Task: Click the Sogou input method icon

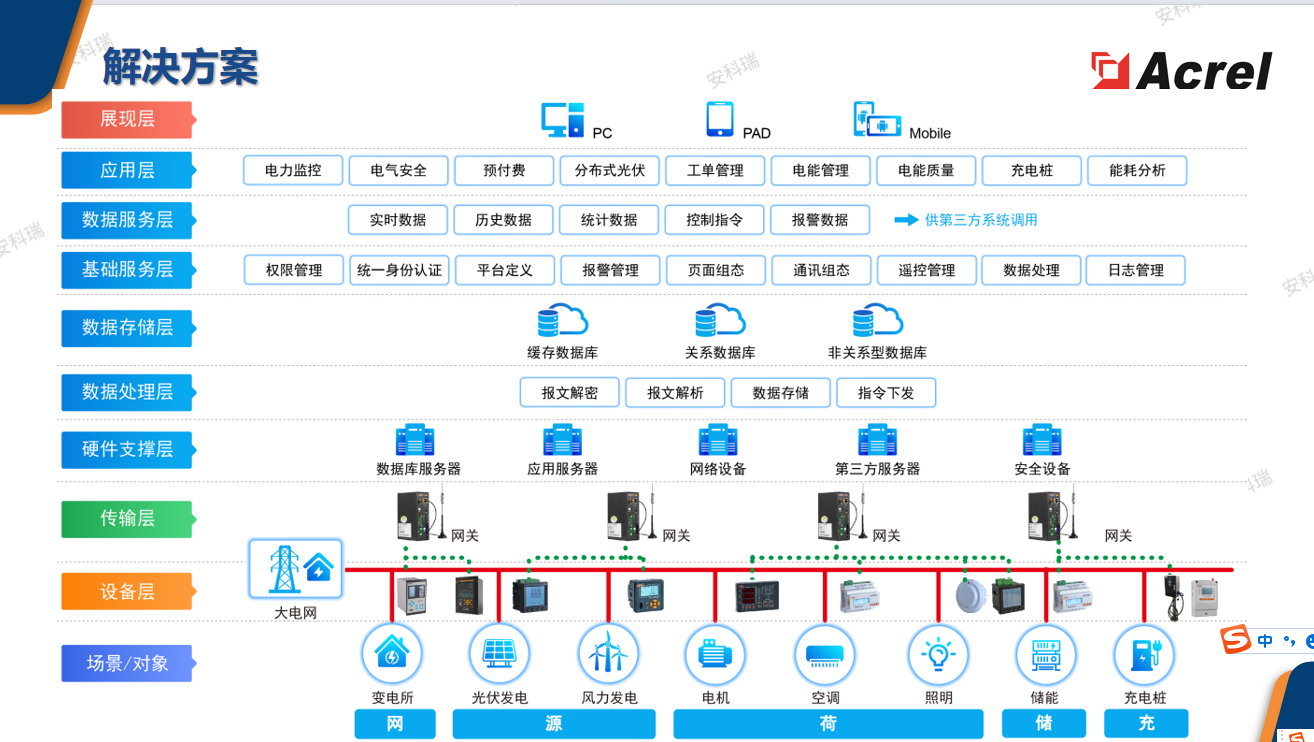Action: 1237,640
